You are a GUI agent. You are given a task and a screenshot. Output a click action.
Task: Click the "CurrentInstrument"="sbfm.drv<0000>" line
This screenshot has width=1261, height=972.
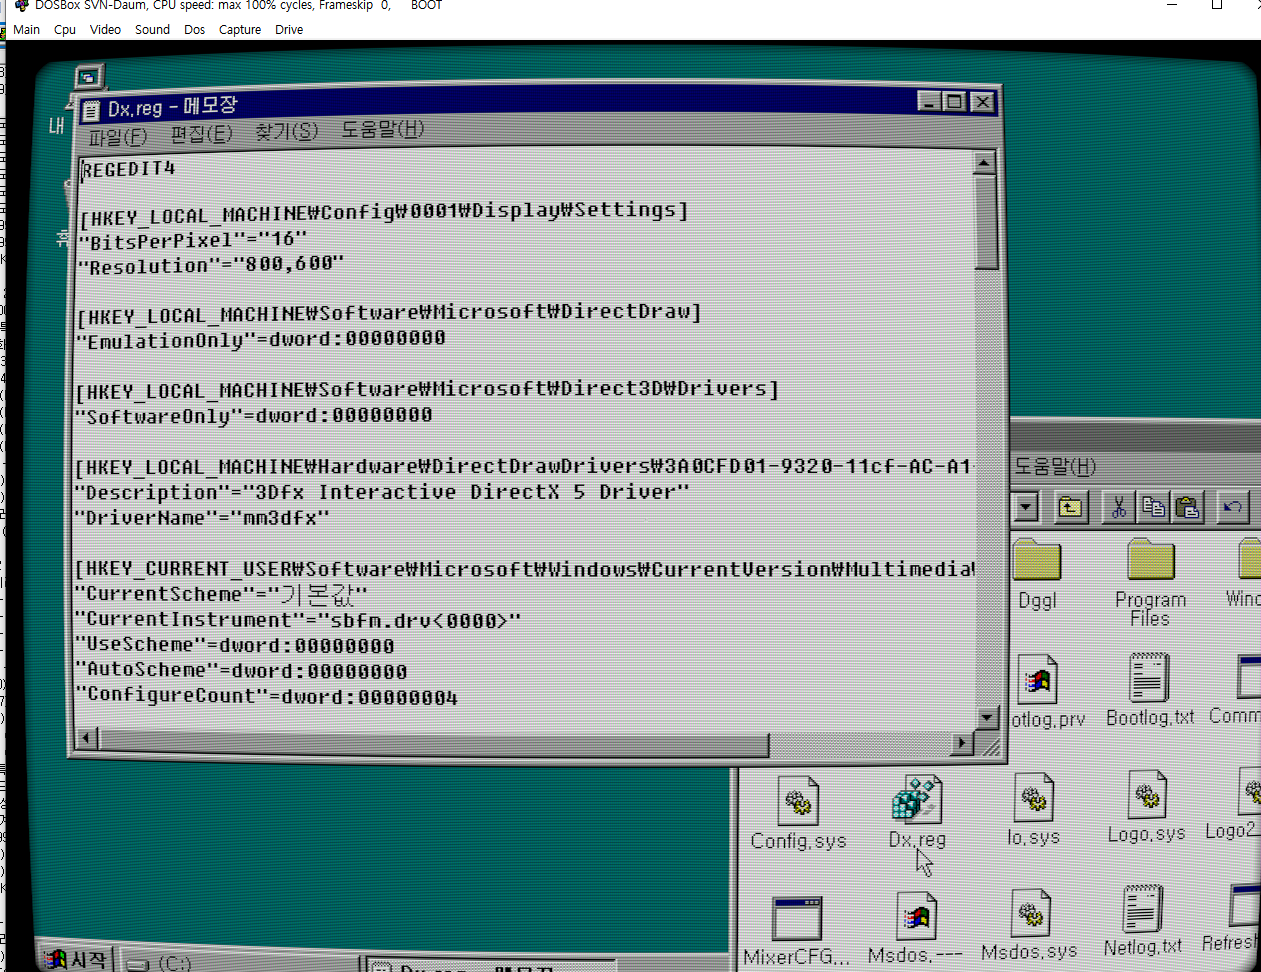pyautogui.click(x=298, y=620)
